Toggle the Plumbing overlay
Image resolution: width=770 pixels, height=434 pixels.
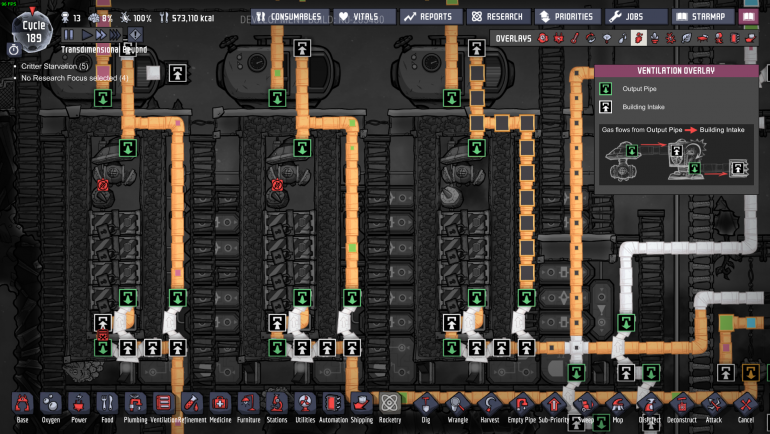pos(623,38)
